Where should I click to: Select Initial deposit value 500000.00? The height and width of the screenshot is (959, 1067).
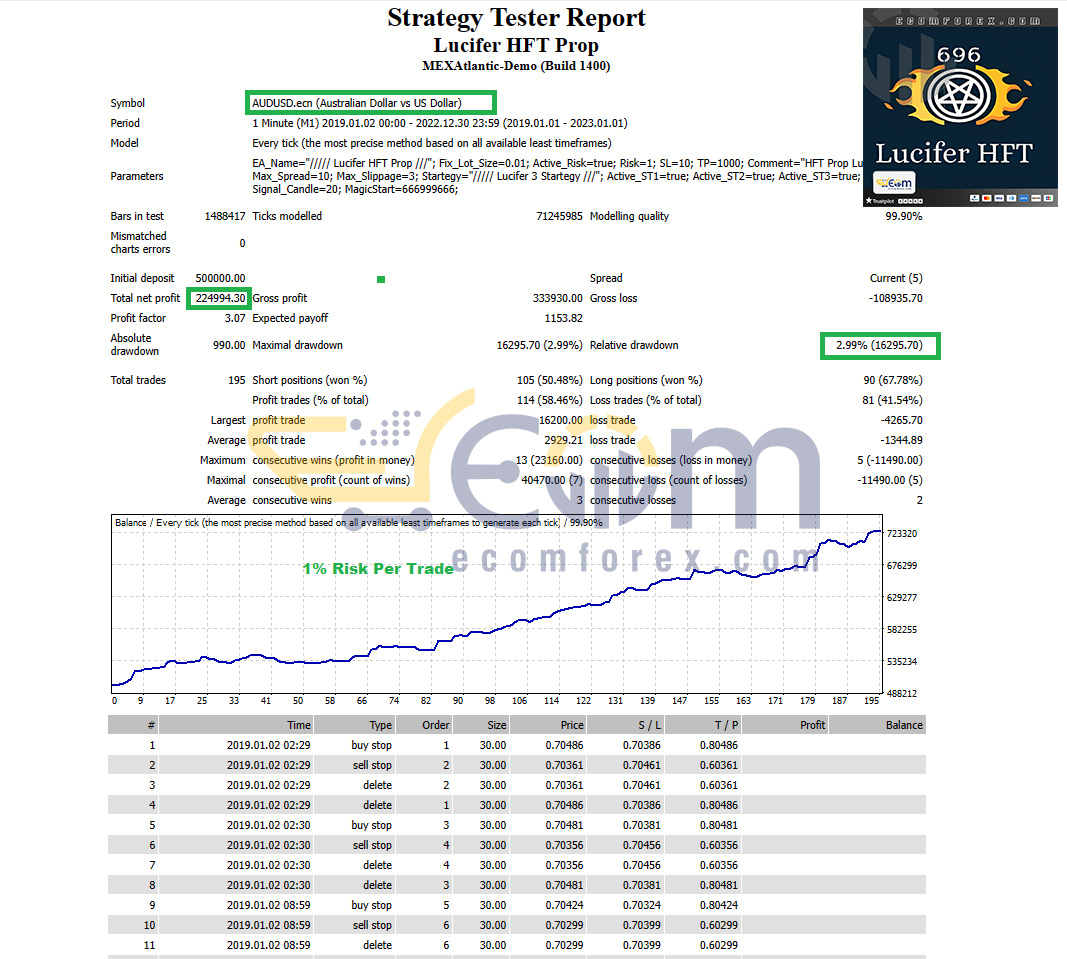click(220, 278)
